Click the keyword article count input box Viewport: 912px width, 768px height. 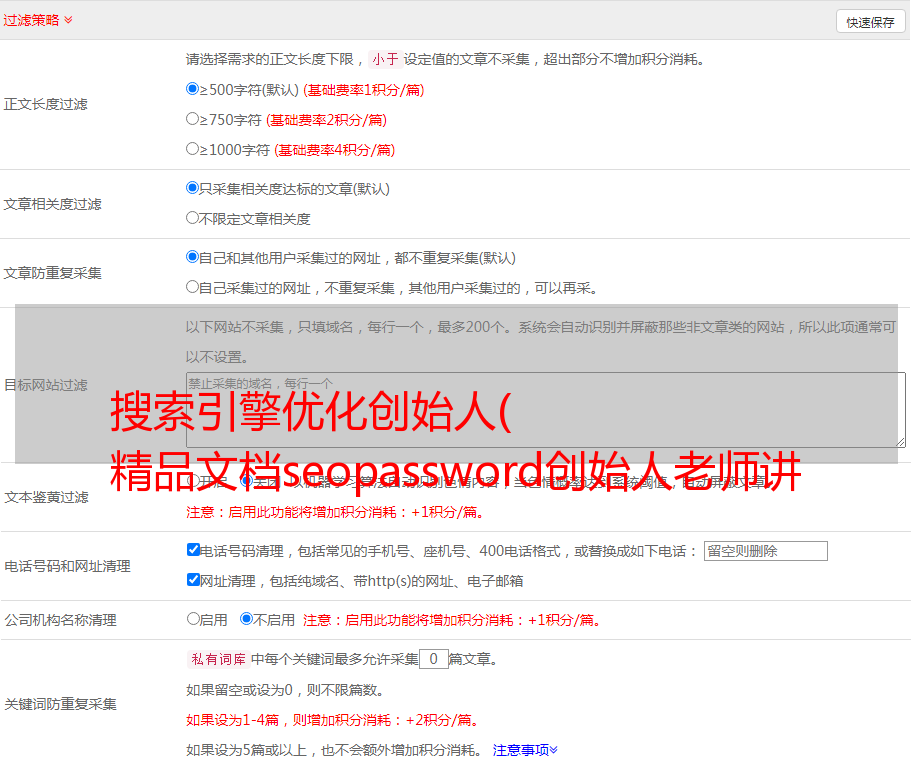point(433,659)
